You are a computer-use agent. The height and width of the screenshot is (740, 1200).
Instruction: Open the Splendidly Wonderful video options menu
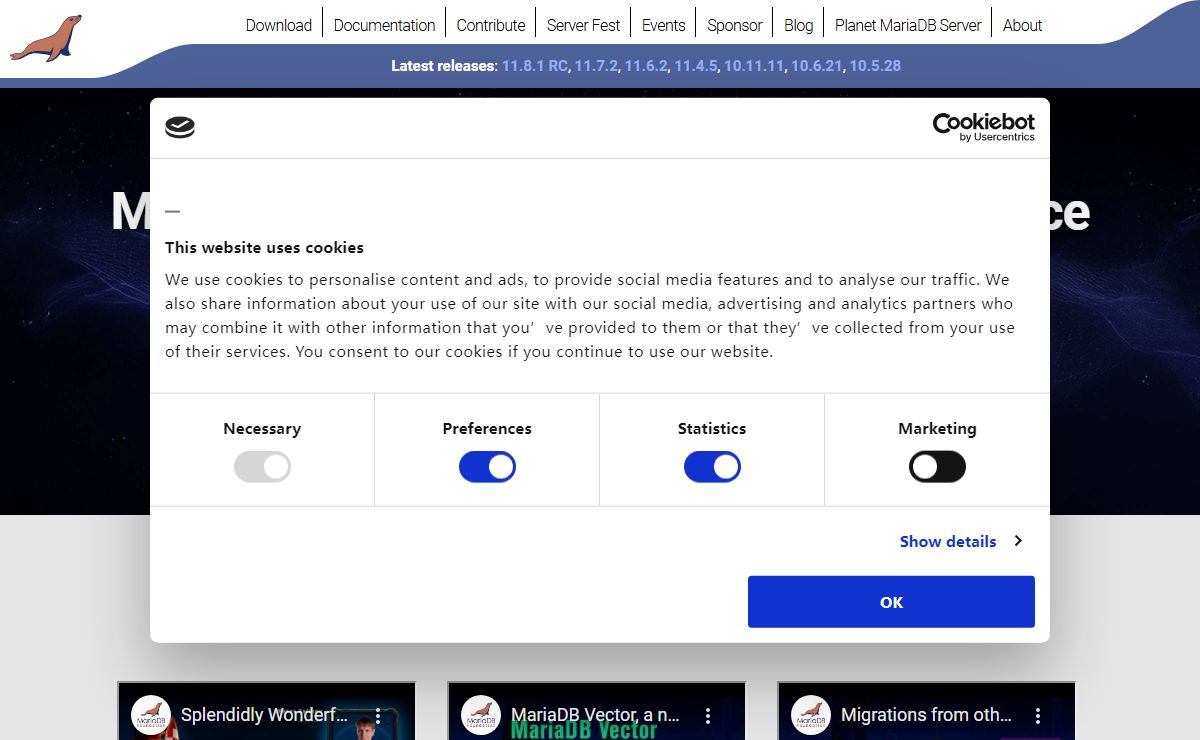[x=379, y=716]
